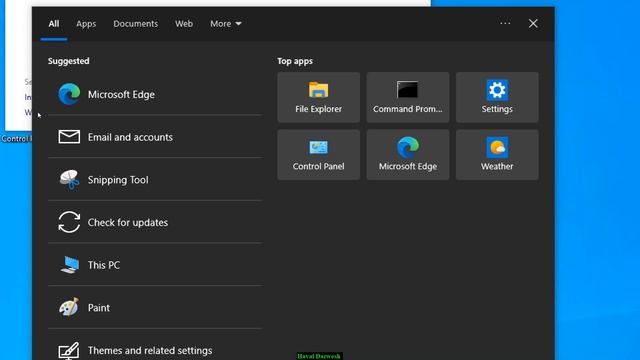Close the search panel with the X
Image resolution: width=640 pixels, height=360 pixels.
[x=533, y=23]
